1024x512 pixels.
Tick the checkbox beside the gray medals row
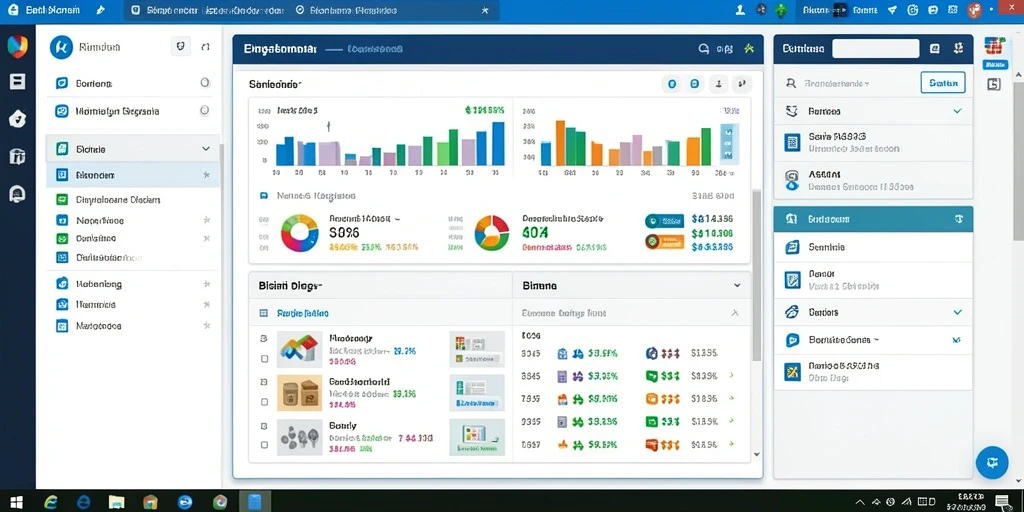point(264,445)
